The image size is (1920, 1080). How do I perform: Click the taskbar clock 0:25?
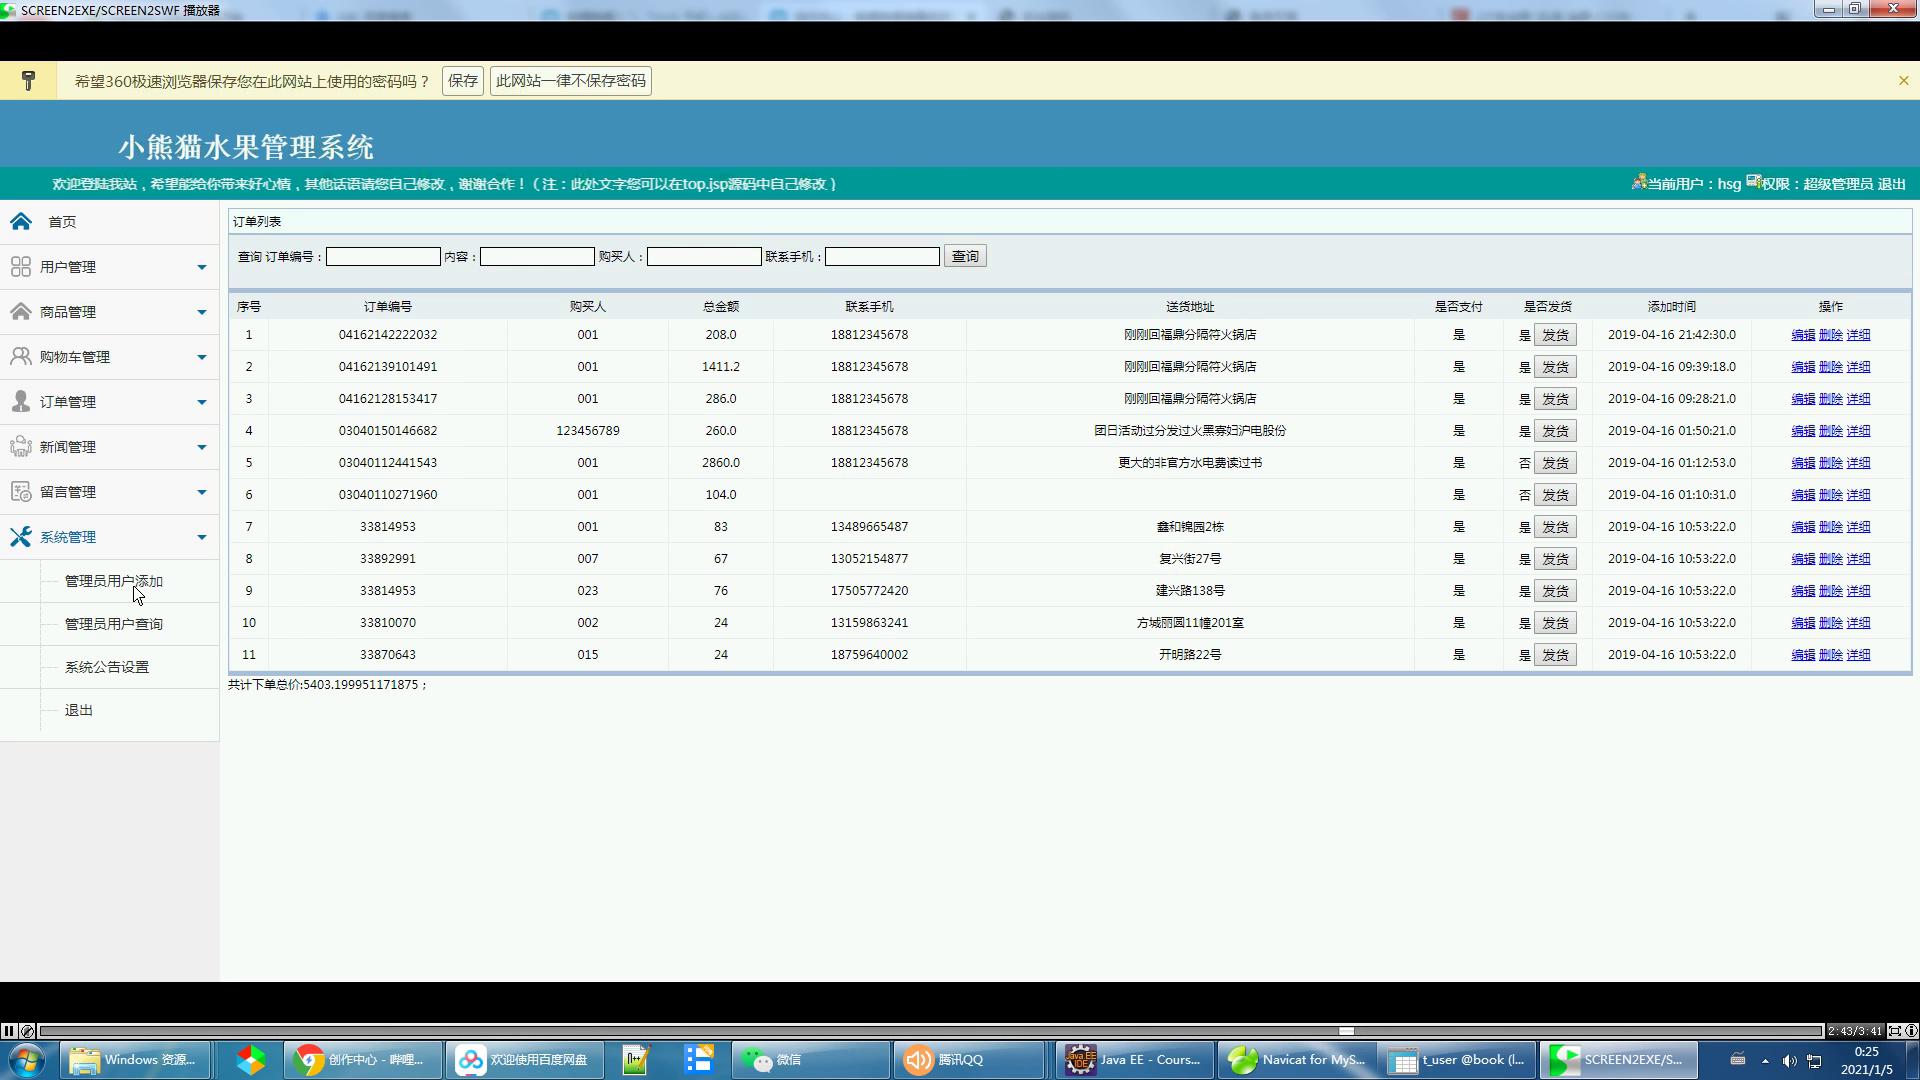coord(1866,1052)
